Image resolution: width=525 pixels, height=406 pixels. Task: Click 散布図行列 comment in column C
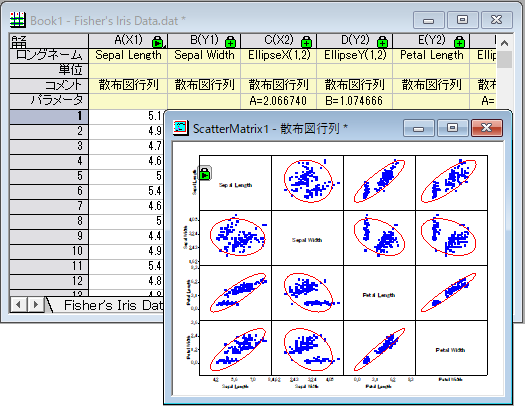pos(279,85)
